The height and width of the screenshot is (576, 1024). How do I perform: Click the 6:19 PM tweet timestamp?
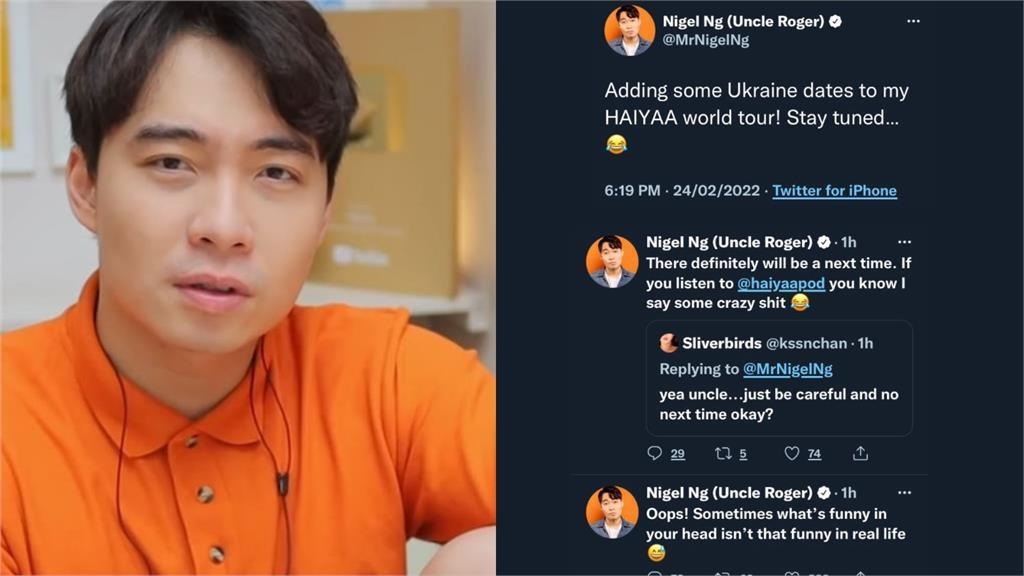[632, 190]
